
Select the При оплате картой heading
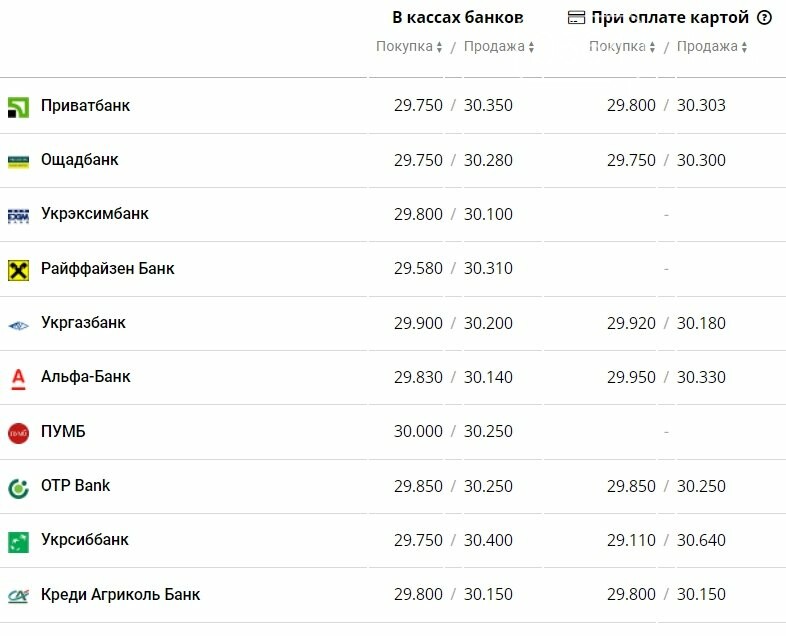tap(670, 18)
